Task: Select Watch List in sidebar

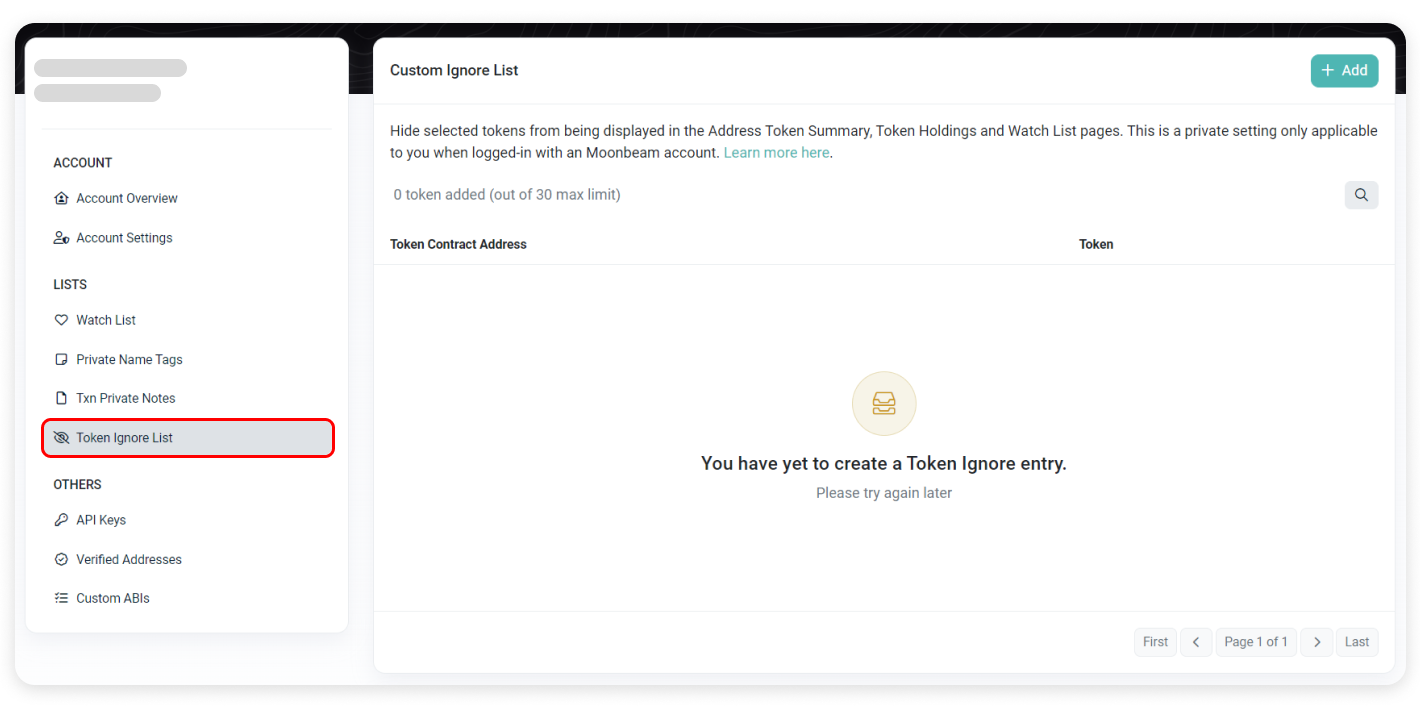Action: tap(106, 320)
